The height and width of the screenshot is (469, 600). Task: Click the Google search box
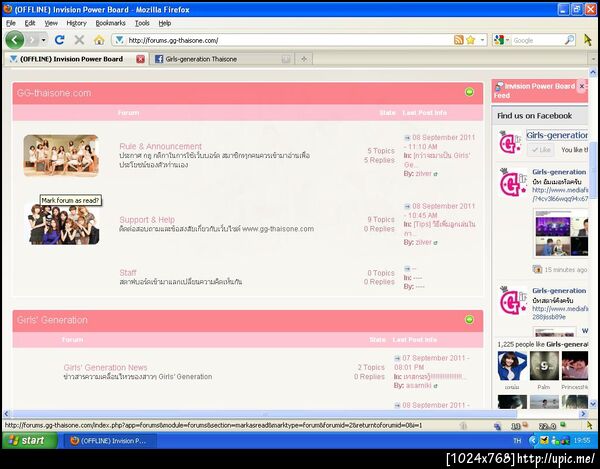point(538,40)
